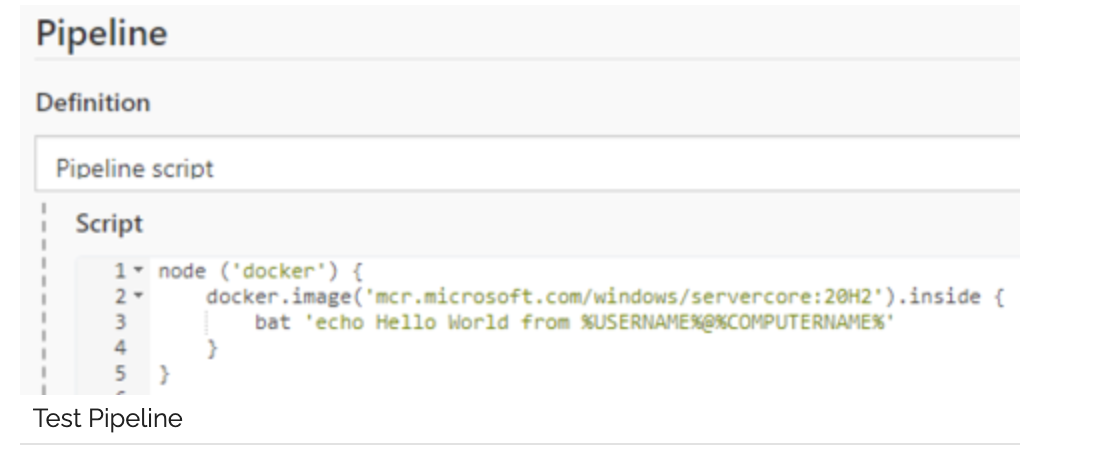Click line number 4 in the gutter
Image resolution: width=1098 pixels, height=462 pixels.
(x=119, y=348)
